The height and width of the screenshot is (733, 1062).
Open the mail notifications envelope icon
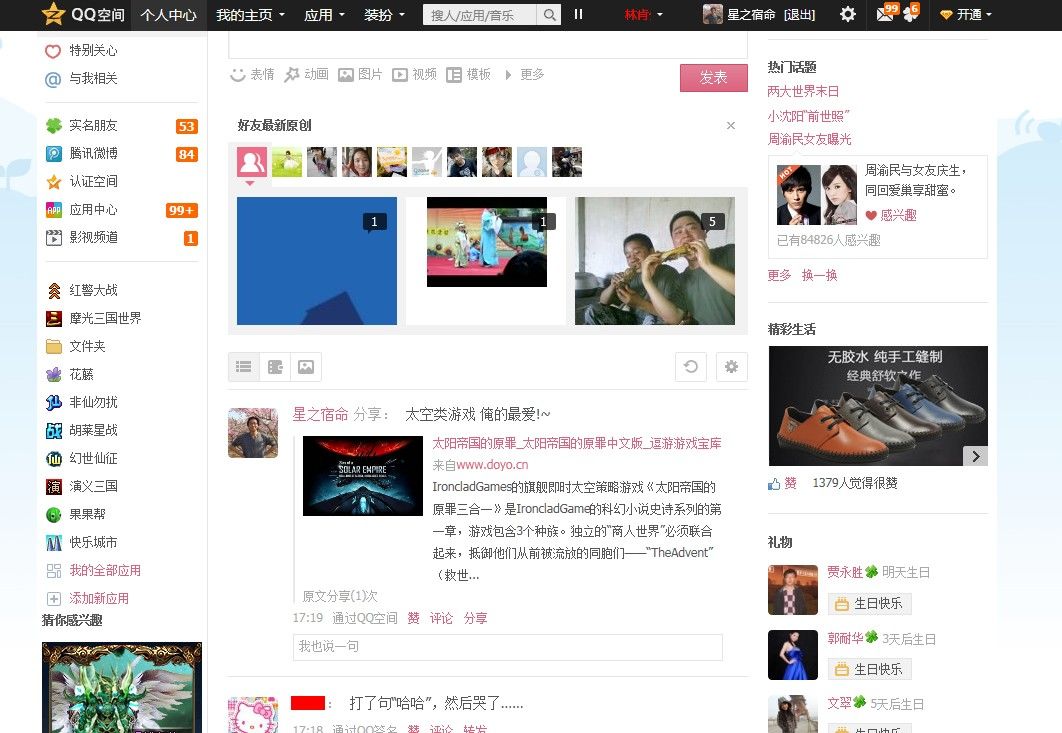click(885, 14)
